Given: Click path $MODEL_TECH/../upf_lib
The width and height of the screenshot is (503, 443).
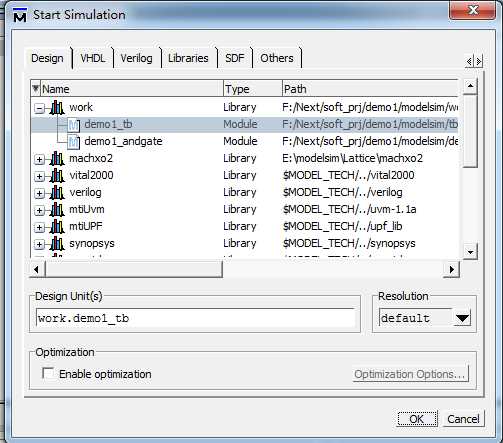Looking at the screenshot, I should (343, 226).
